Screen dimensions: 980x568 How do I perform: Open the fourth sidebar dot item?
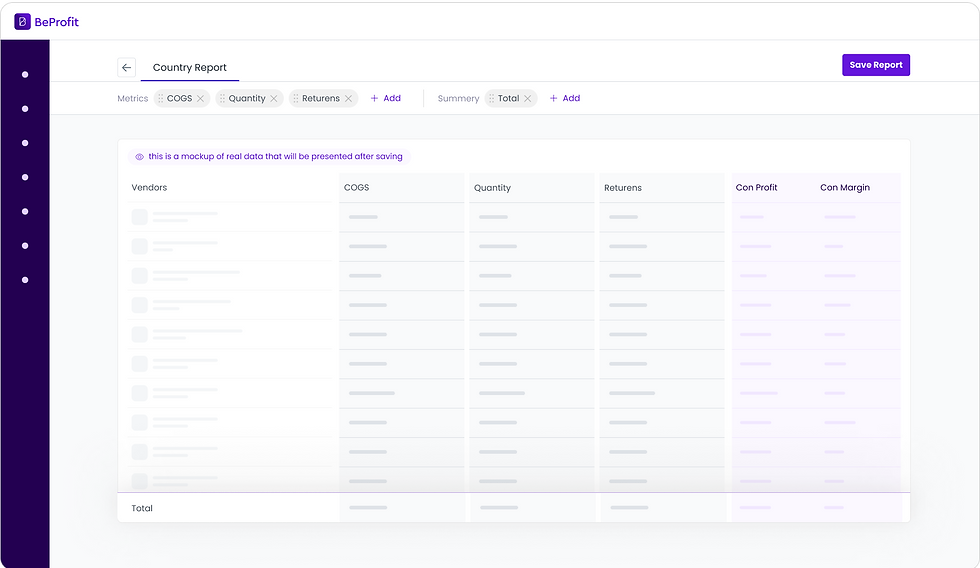(x=25, y=177)
